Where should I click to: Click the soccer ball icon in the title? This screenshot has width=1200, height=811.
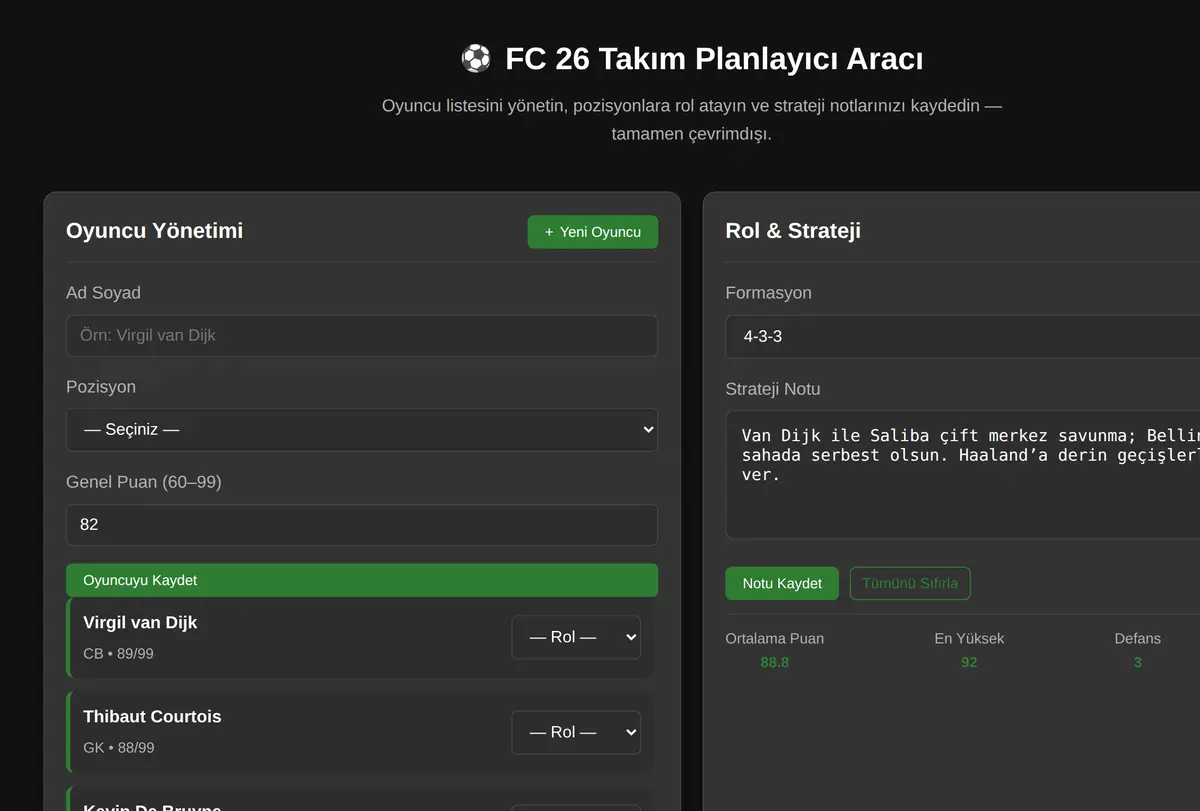point(476,58)
